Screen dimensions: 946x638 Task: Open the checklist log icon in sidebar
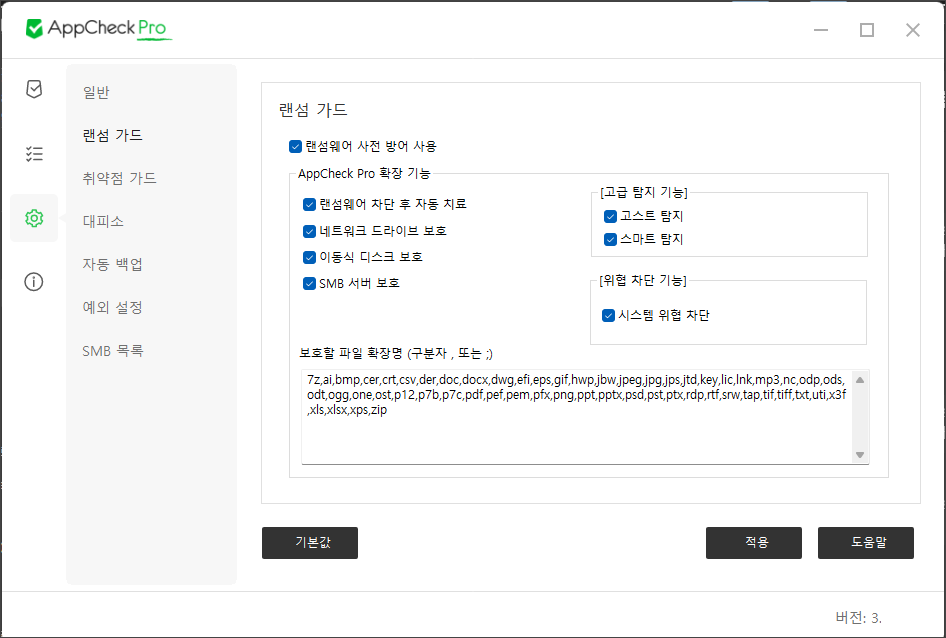point(34,154)
